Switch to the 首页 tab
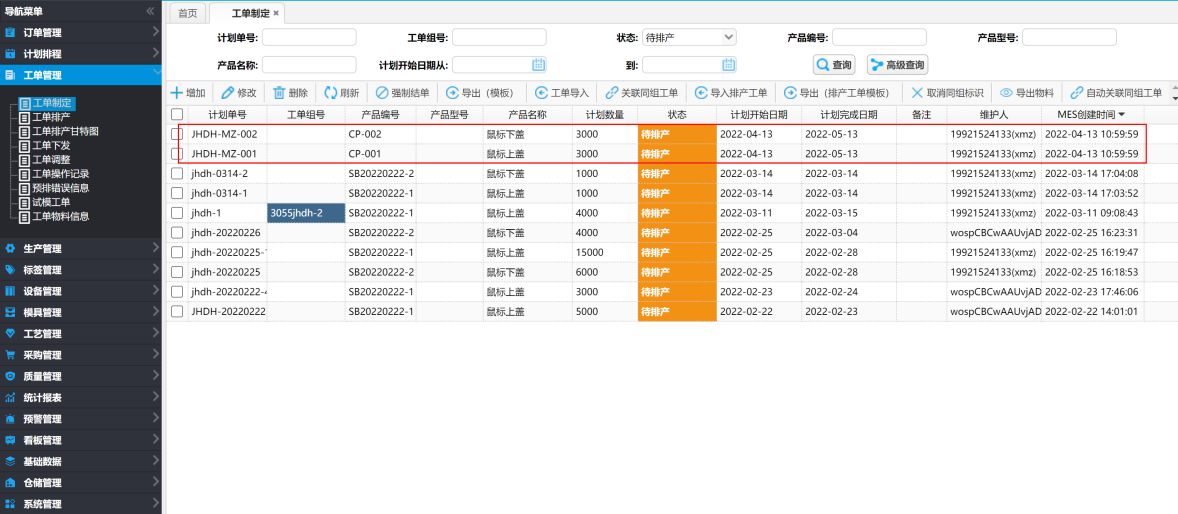Image resolution: width=1178 pixels, height=514 pixels. point(188,13)
